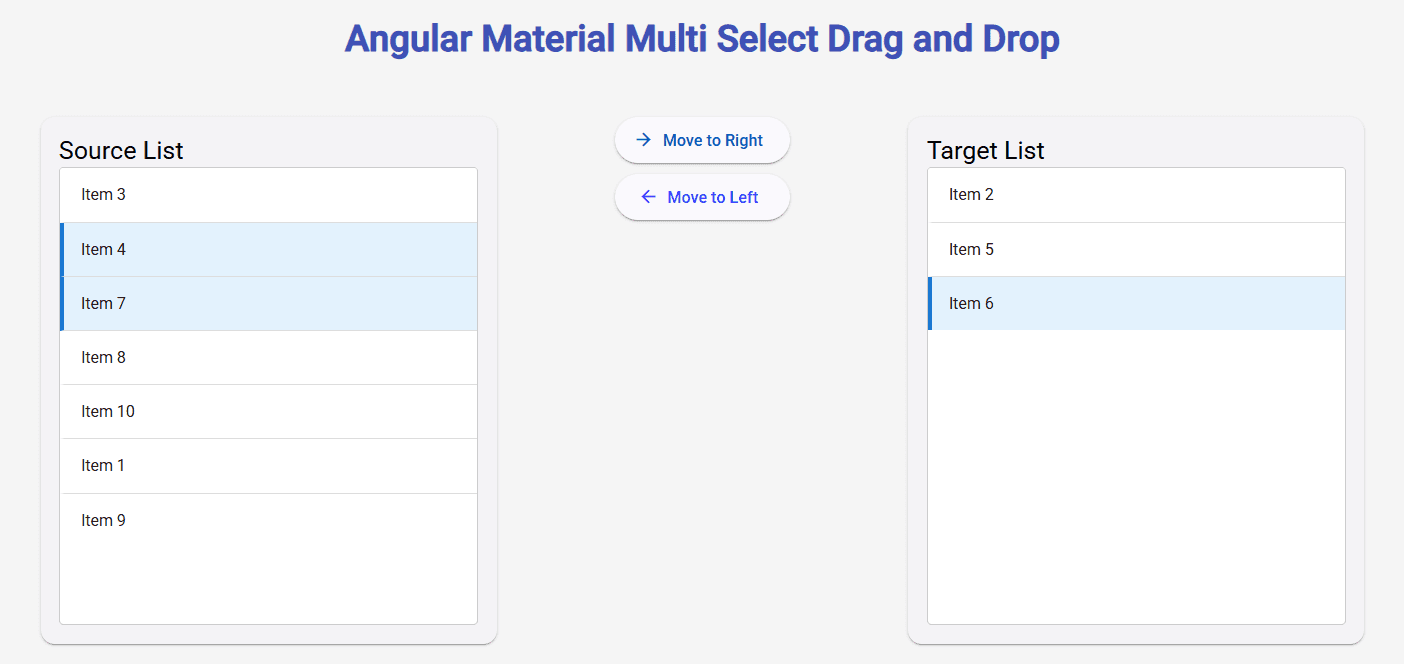Select Item 1 in the Source List
The height and width of the screenshot is (664, 1404).
[x=268, y=465]
